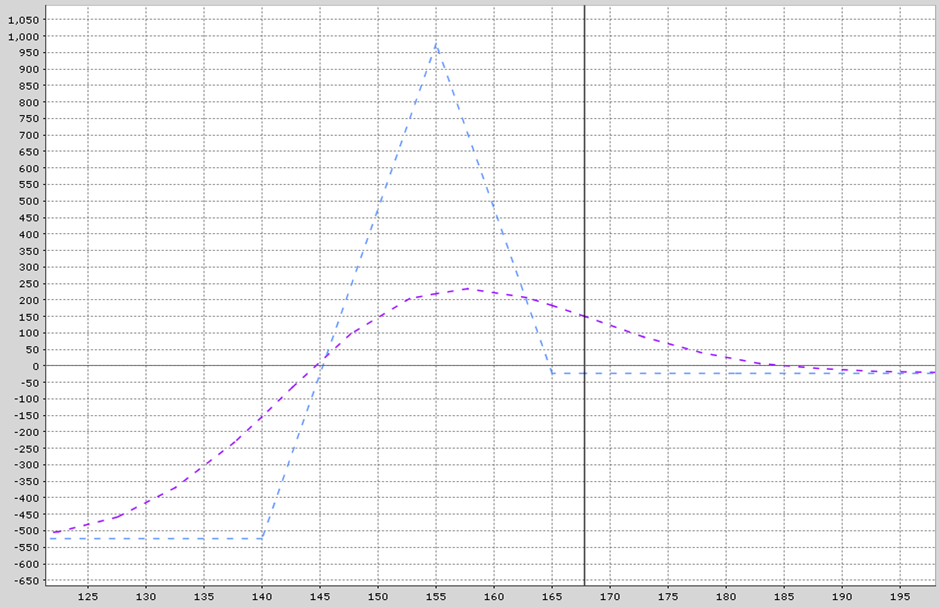Image resolution: width=940 pixels, height=608 pixels.
Task: Click the -300 y-axis tick label
Action: click(27, 465)
